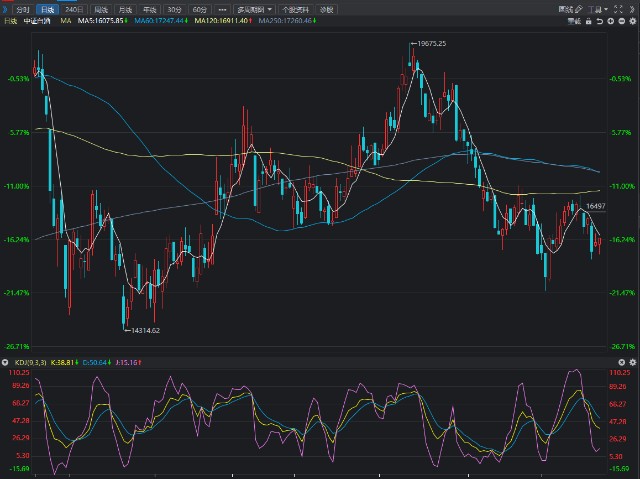Image resolution: width=640 pixels, height=479 pixels.
Task: Expand the KDJ indicator dropdown arrow
Action: click(x=5, y=362)
